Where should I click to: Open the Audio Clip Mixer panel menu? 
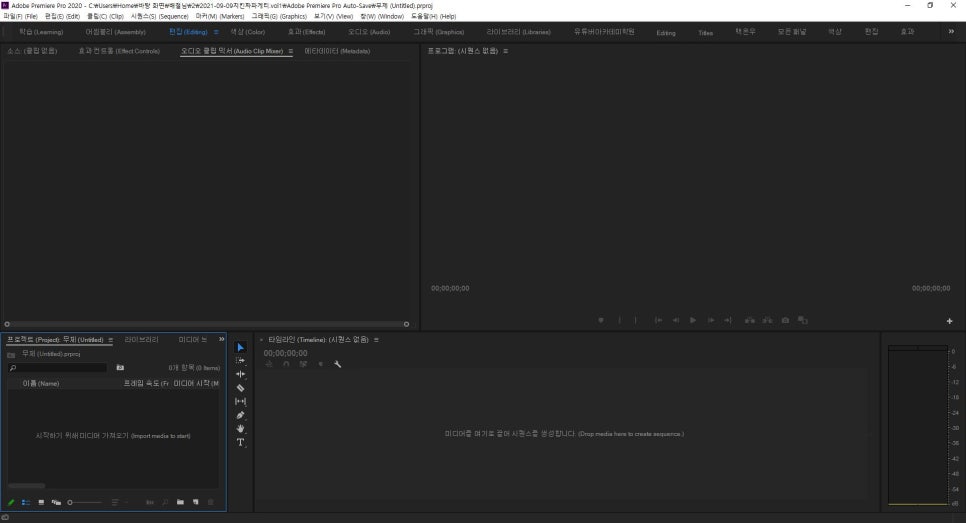290,51
